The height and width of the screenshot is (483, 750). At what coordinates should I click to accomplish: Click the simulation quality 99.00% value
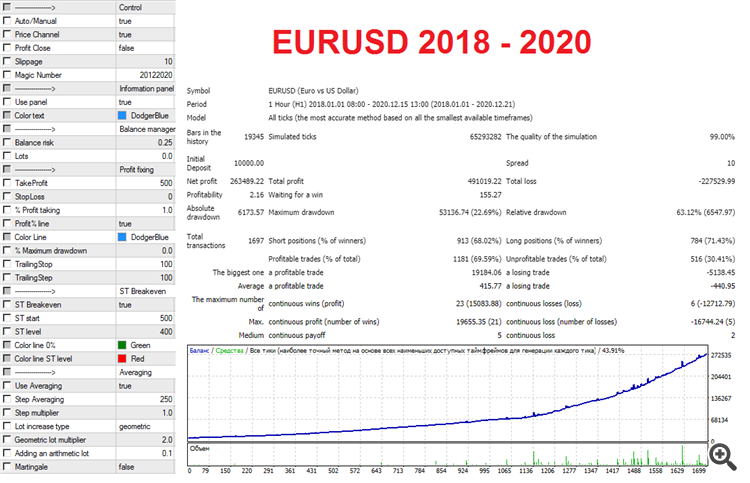722,137
